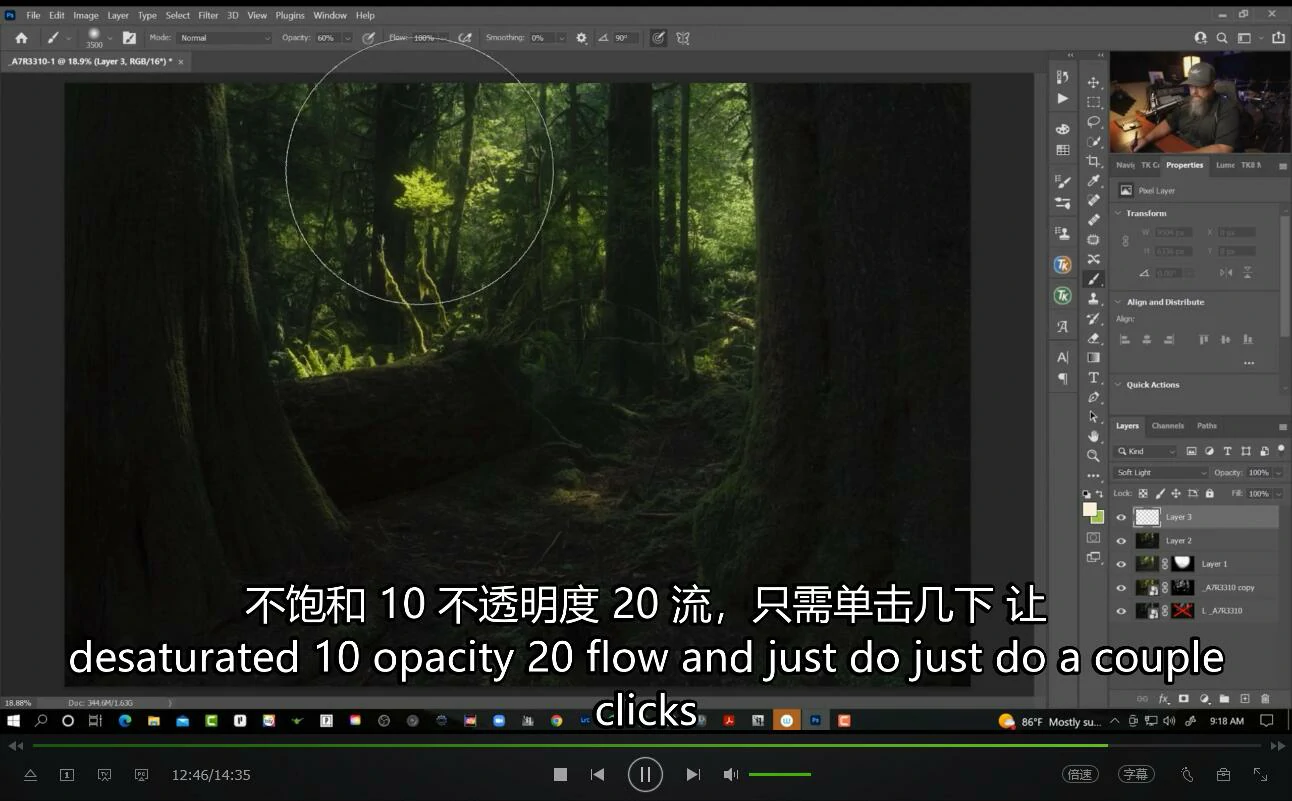Delete layer using trash icon
Image resolution: width=1292 pixels, height=801 pixels.
tap(1265, 699)
